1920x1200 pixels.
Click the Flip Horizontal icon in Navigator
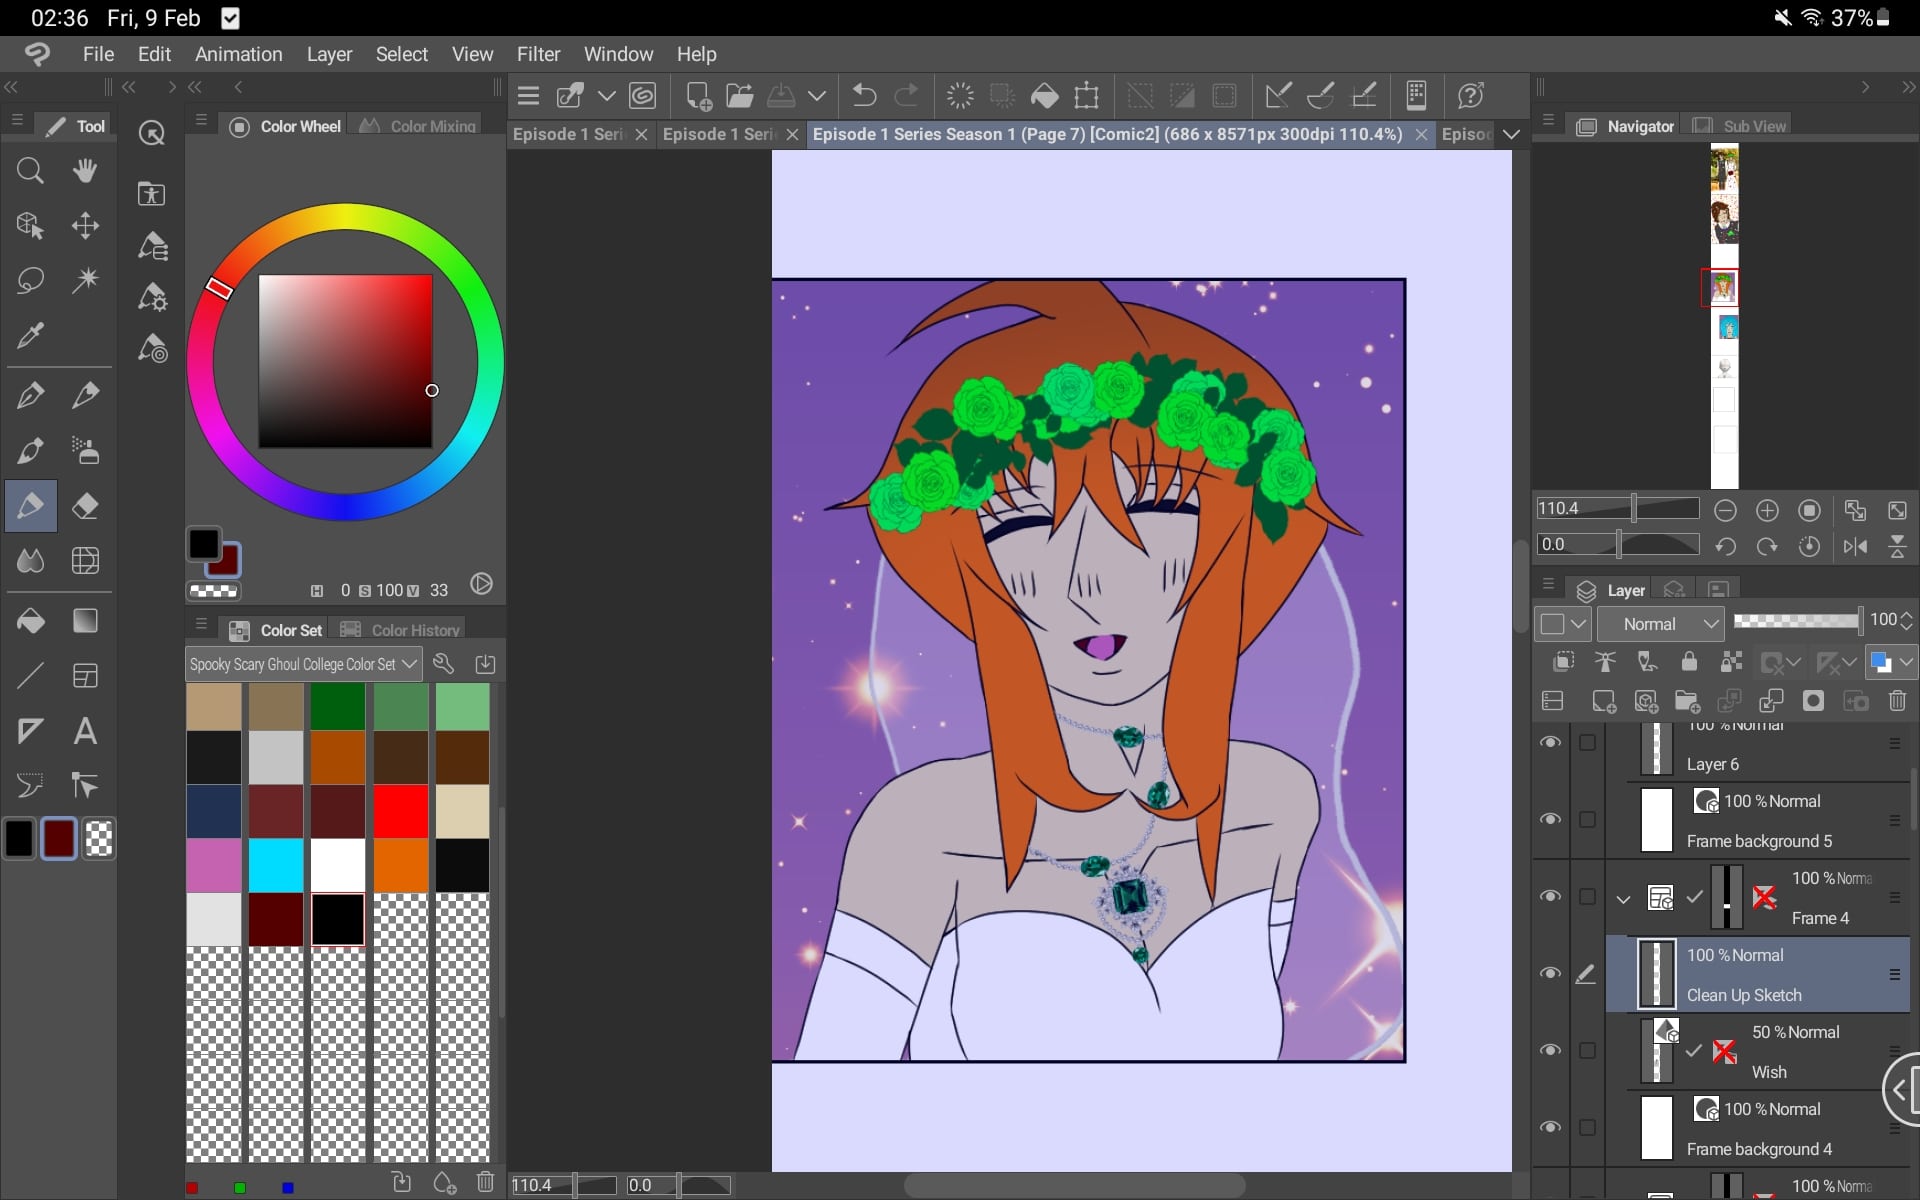click(1855, 546)
